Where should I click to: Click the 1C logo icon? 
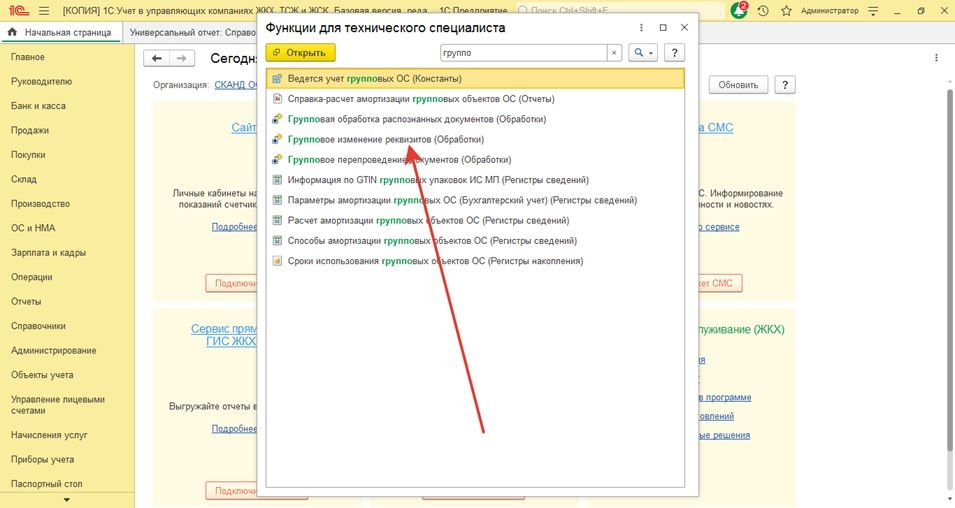tap(19, 11)
